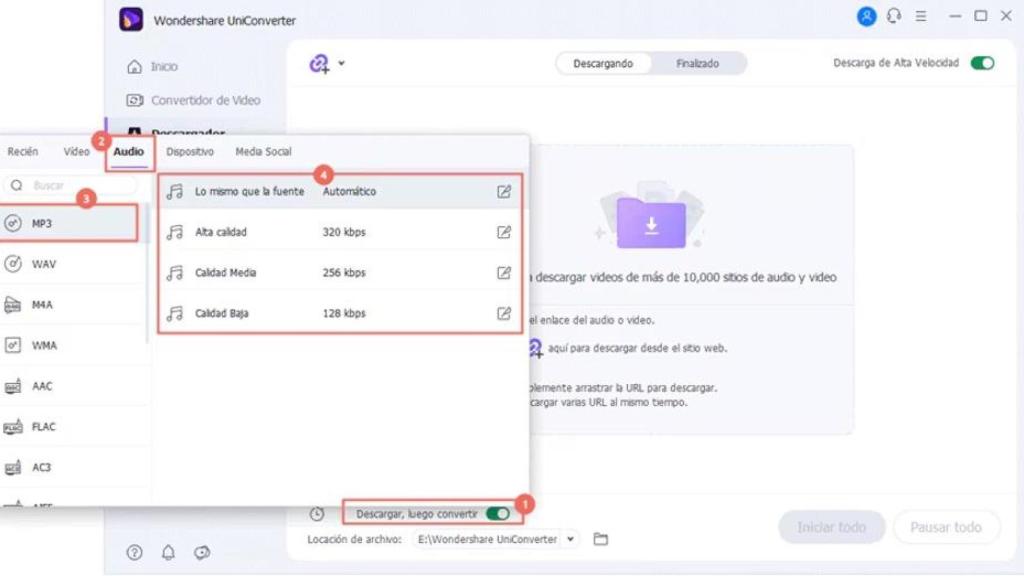Toggle Descarga de Alta Velocidad switch
1024x576 pixels.
(982, 63)
